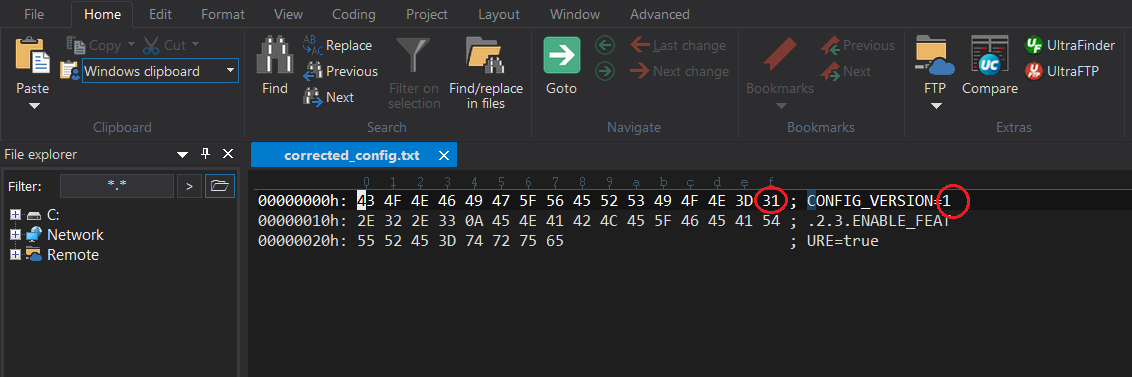Click the Bookmarks icon
Screen dimensions: 1132x377
(779, 56)
